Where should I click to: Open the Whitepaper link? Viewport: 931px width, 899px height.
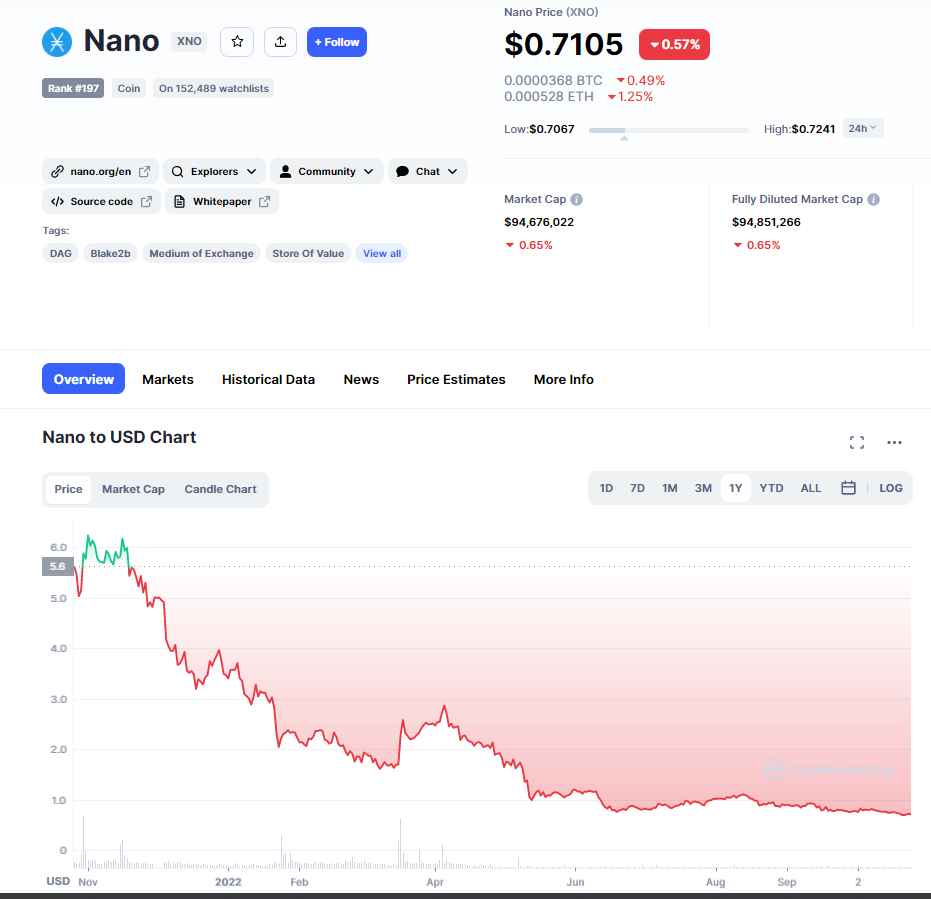click(222, 202)
